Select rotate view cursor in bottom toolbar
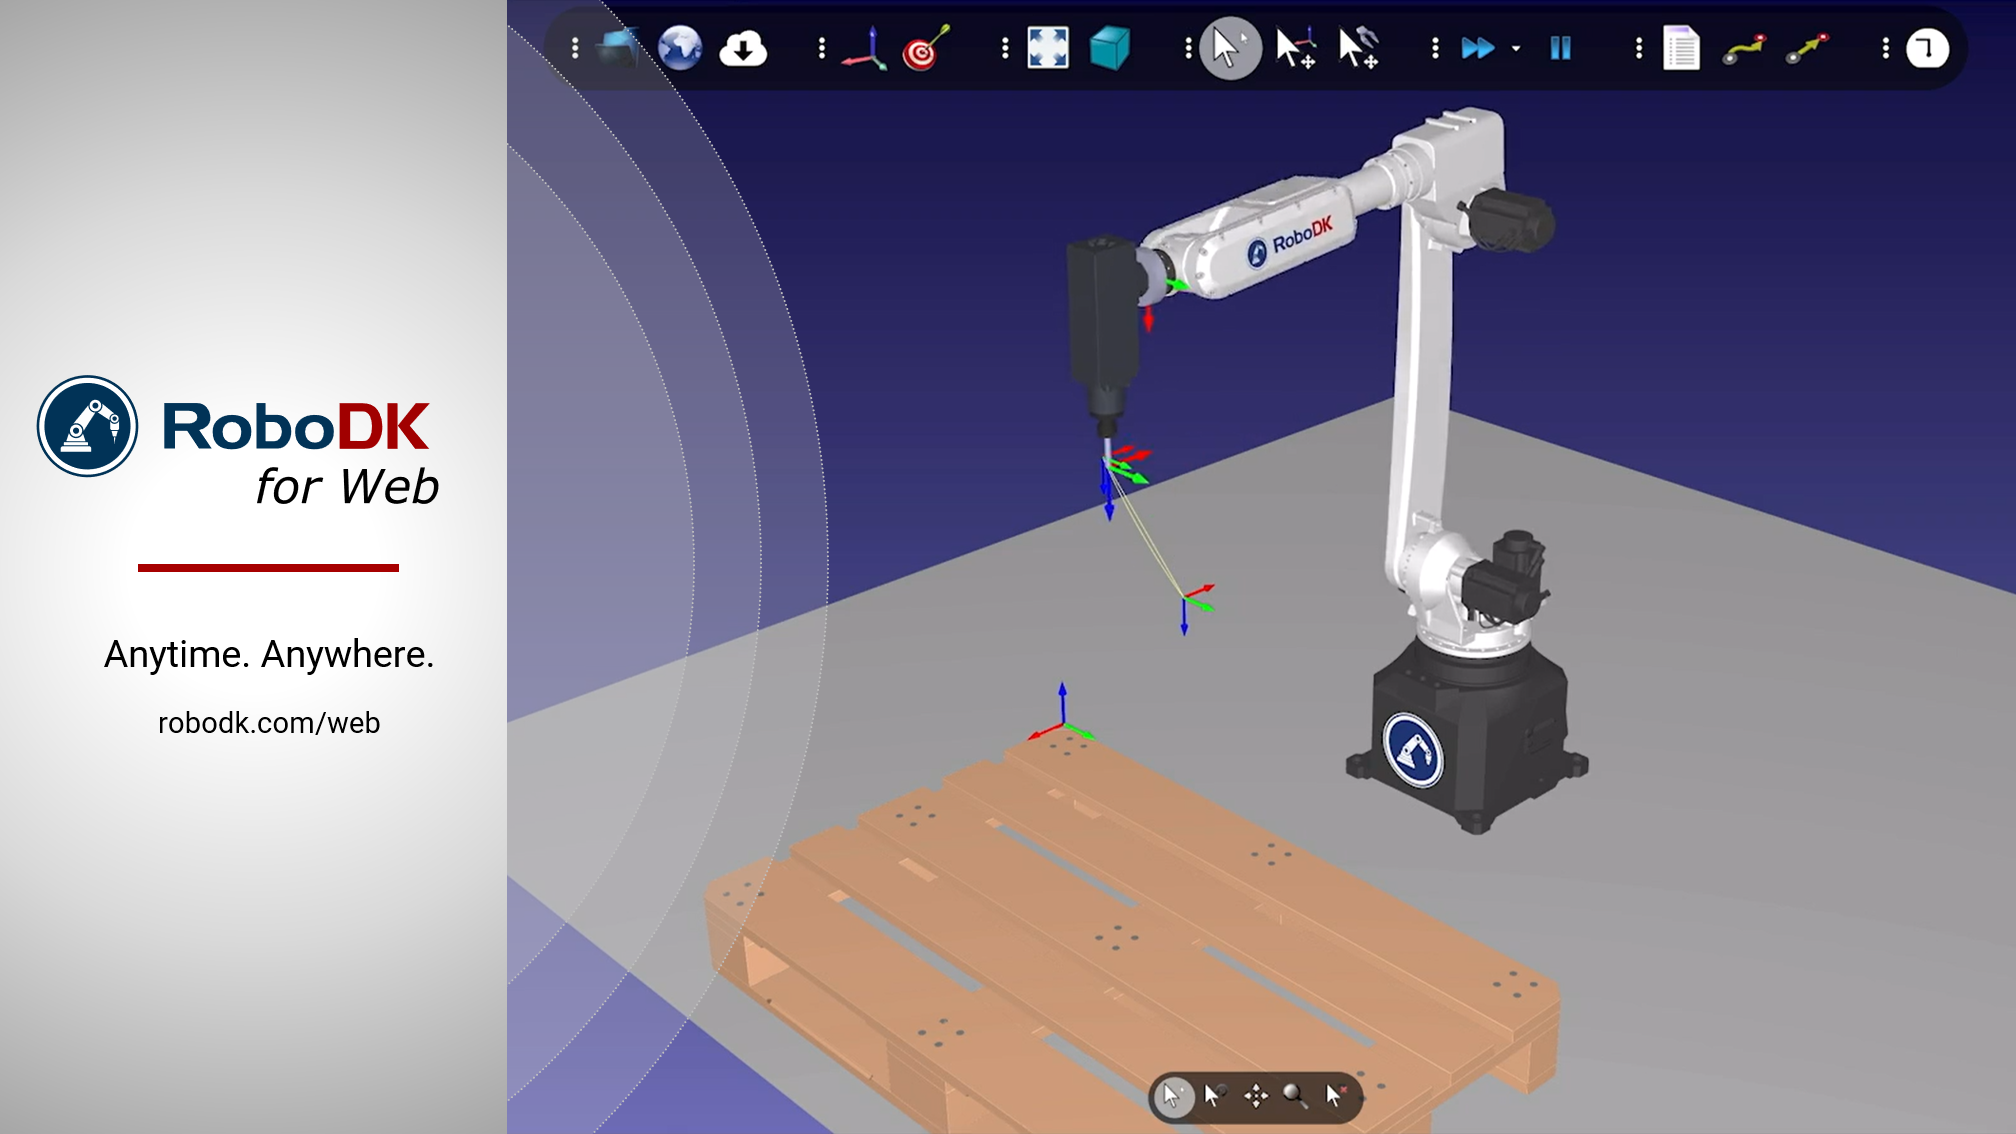 [1214, 1096]
